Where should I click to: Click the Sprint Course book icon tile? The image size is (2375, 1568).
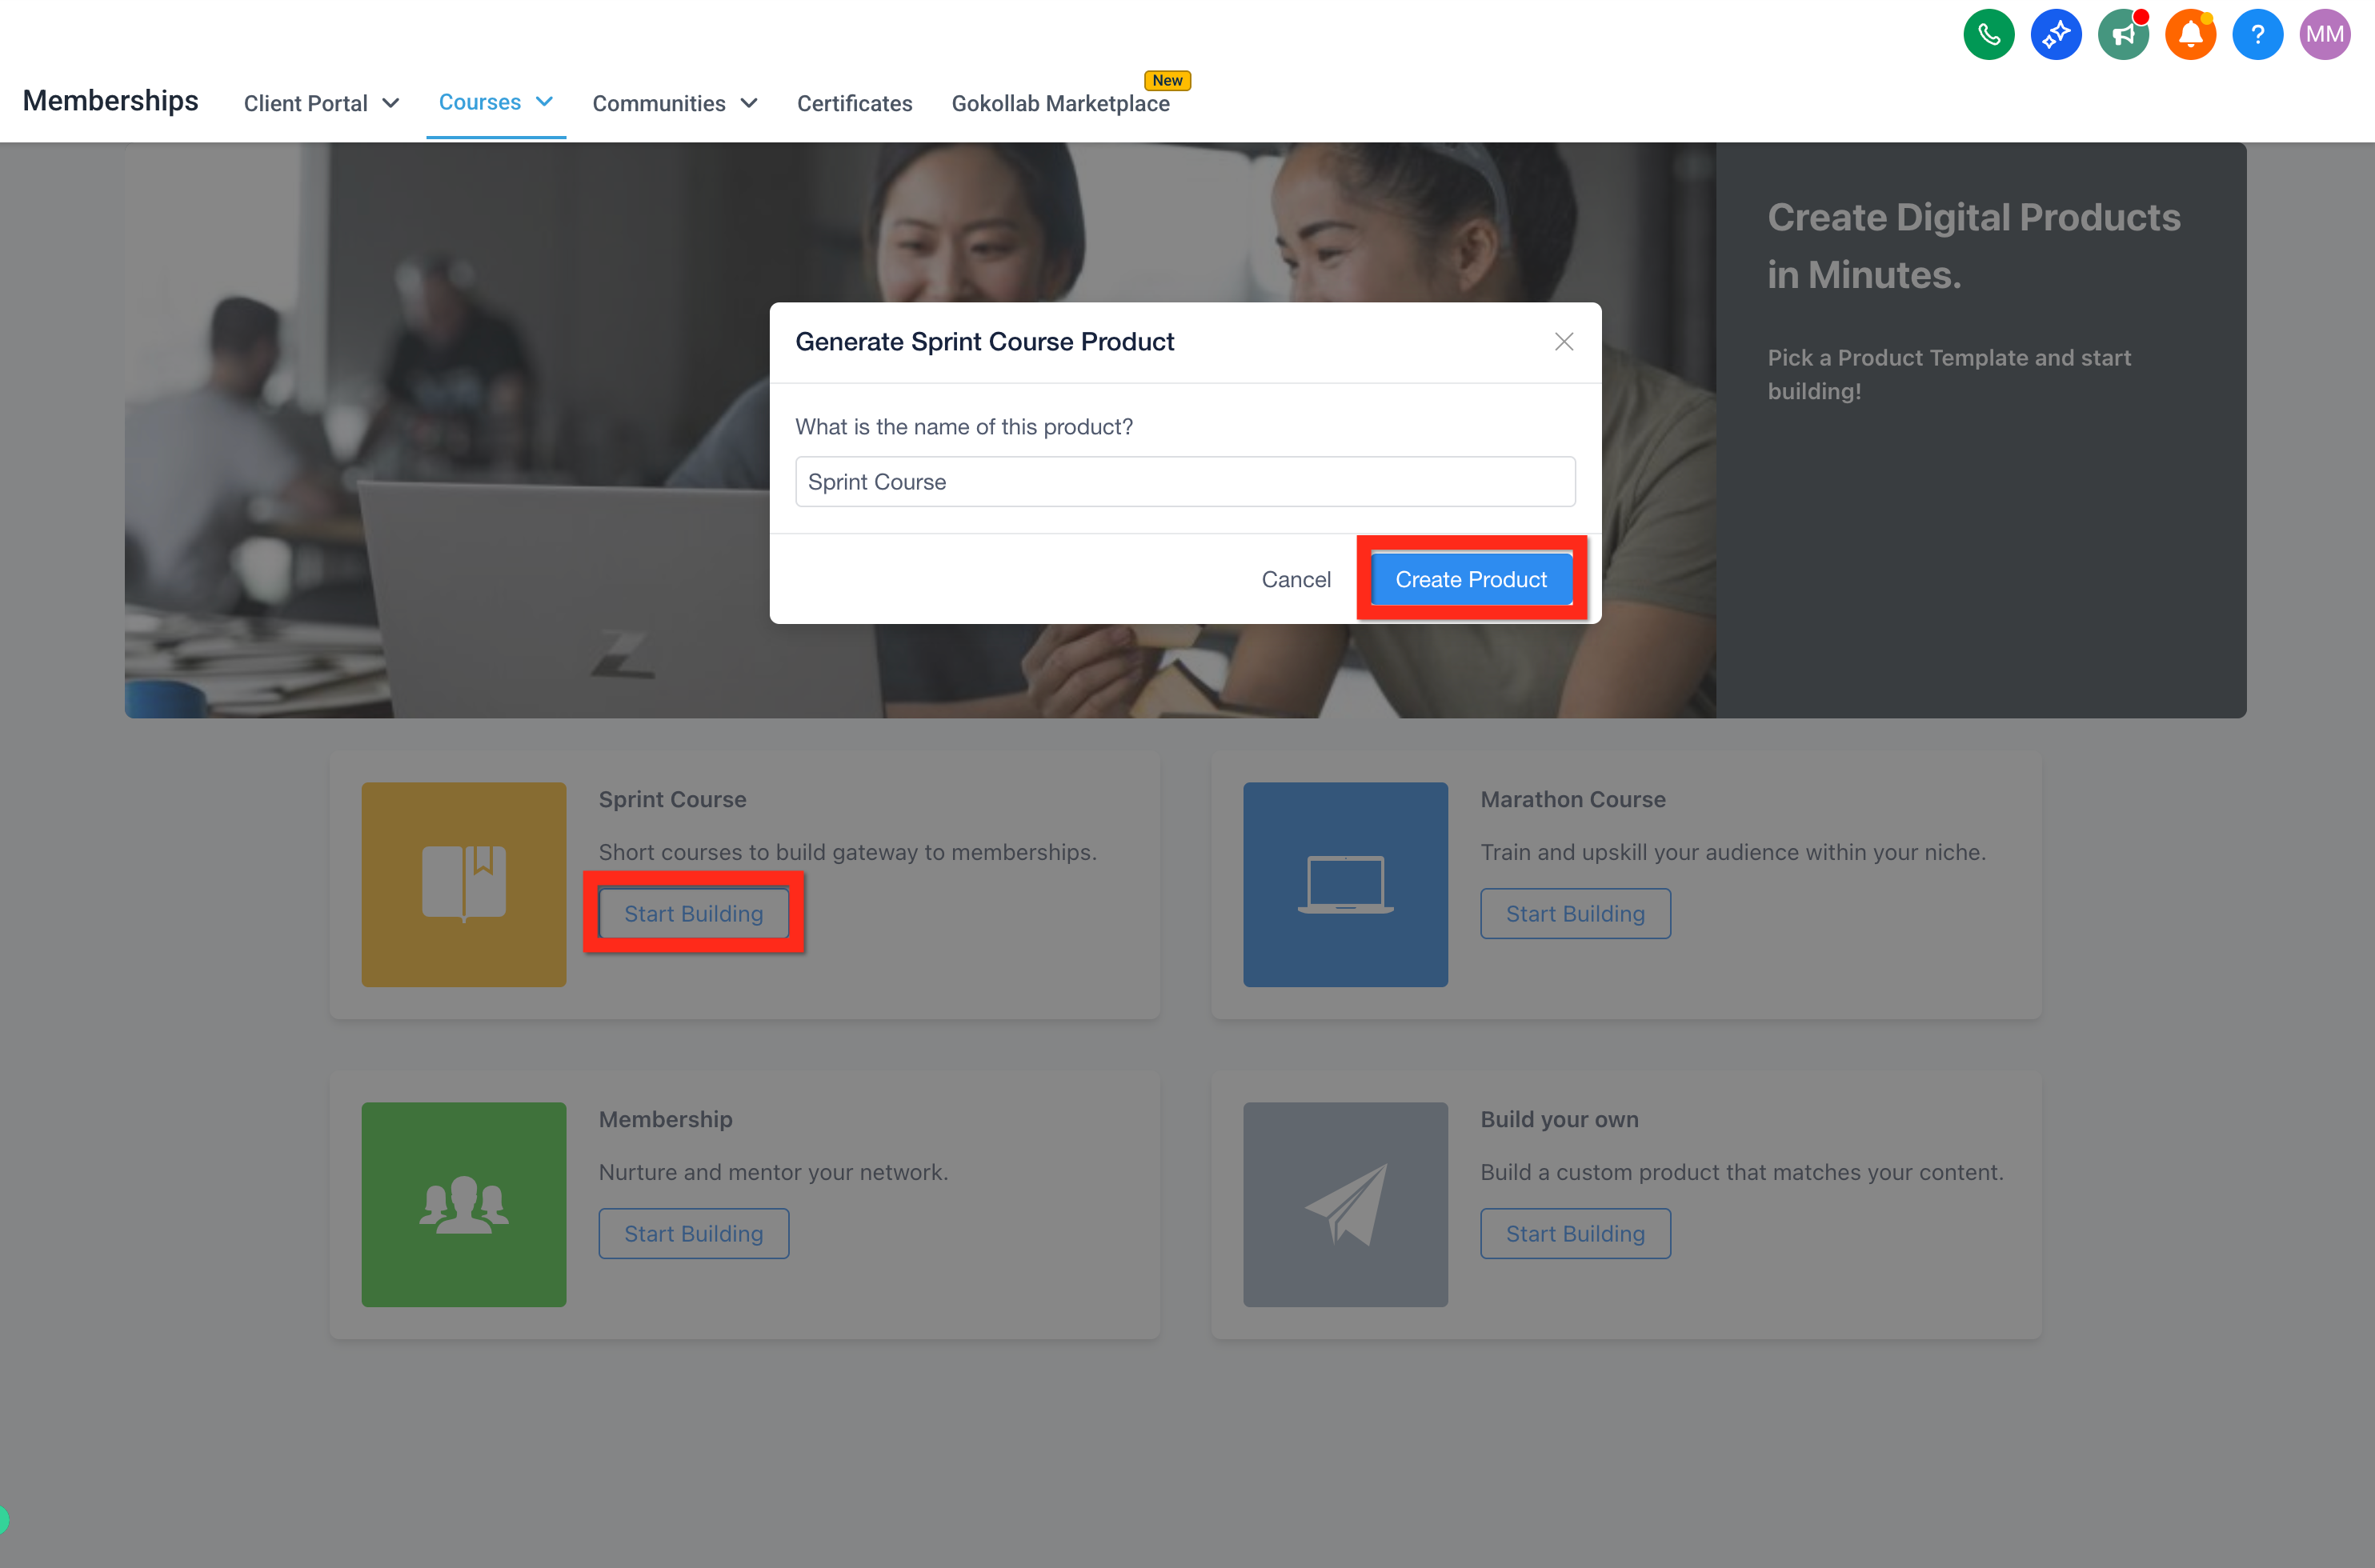tap(463, 884)
